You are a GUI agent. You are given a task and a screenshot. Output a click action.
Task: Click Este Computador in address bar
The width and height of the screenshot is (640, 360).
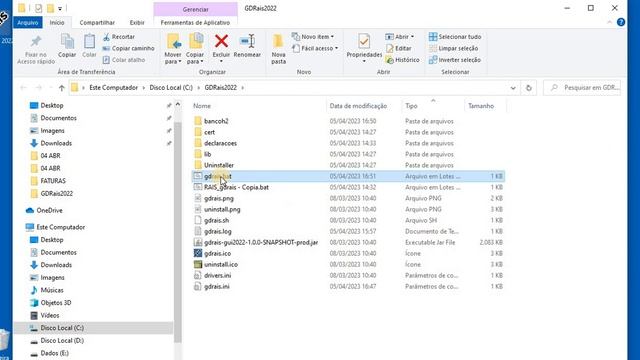(113, 88)
